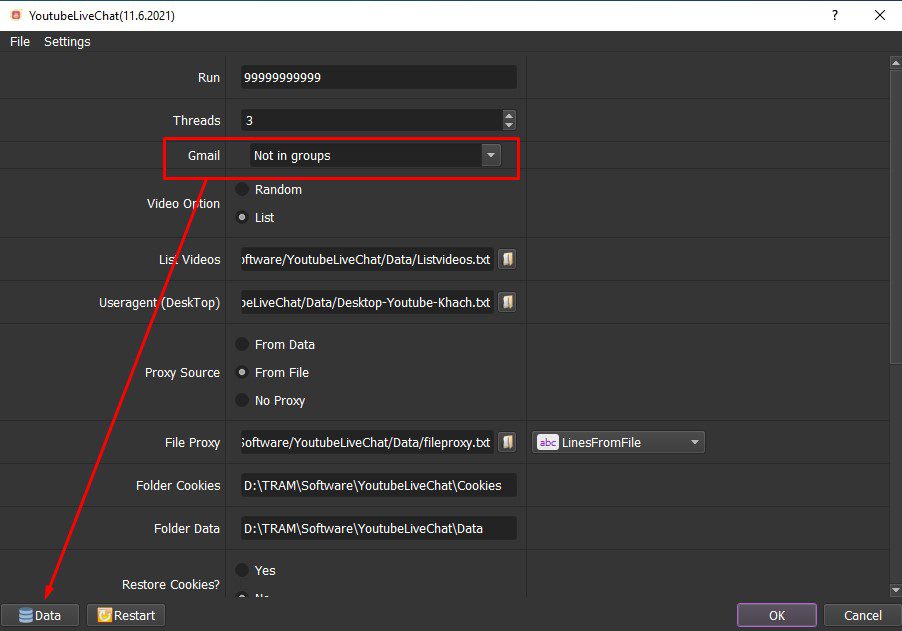
Task: Click the 'Useragent (DeskTop)' label
Action: (159, 303)
